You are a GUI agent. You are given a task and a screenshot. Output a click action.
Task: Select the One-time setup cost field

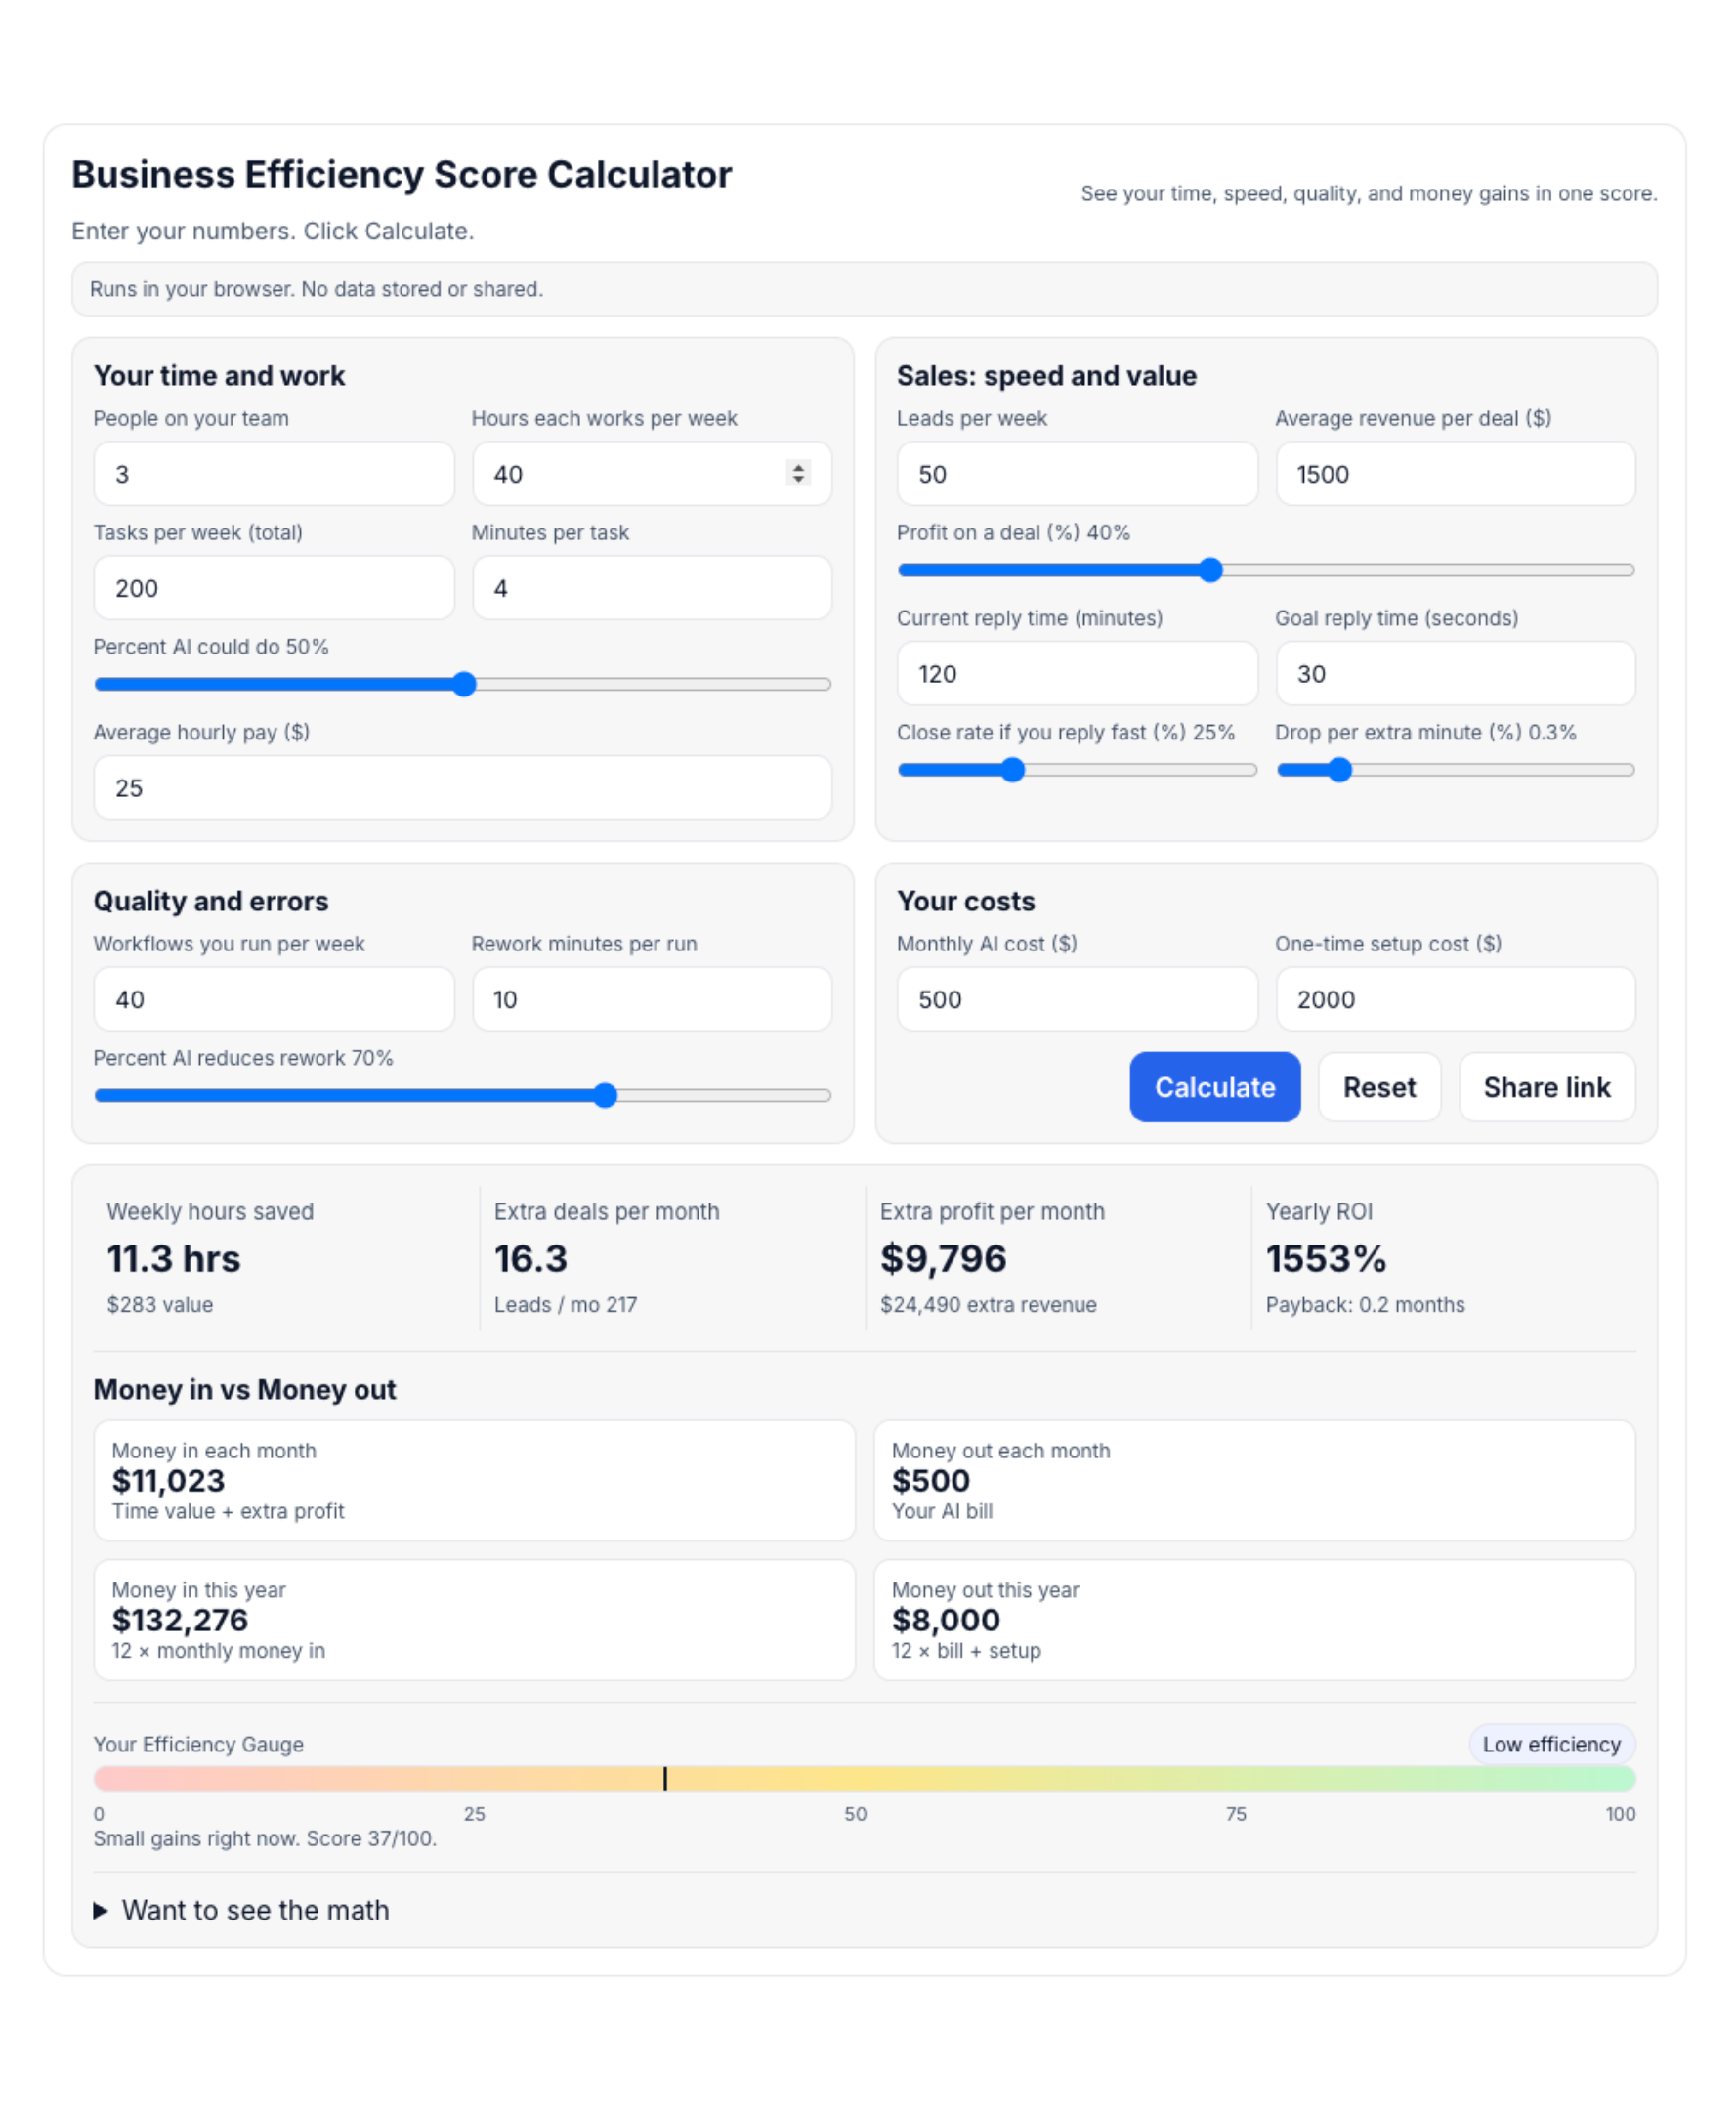1455,999
